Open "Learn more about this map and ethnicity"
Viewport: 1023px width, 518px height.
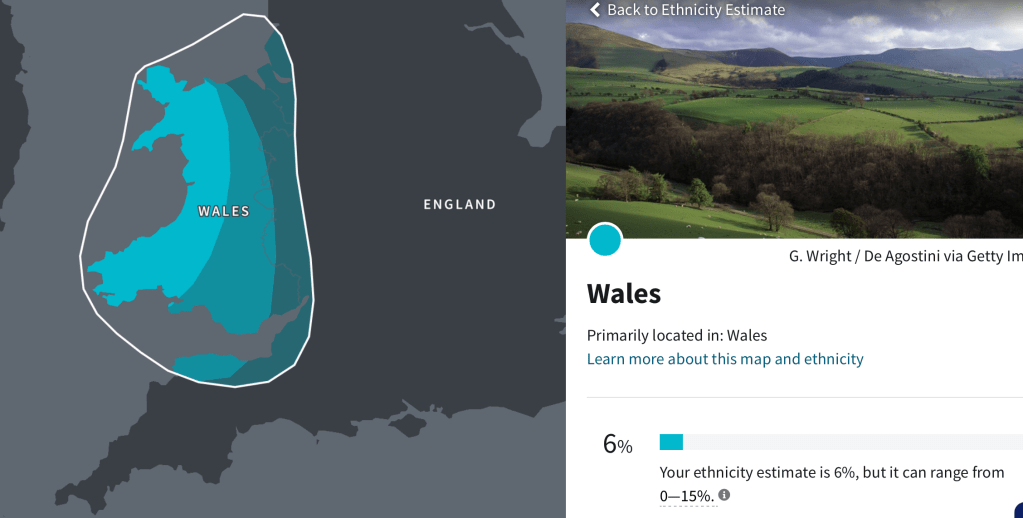(725, 359)
